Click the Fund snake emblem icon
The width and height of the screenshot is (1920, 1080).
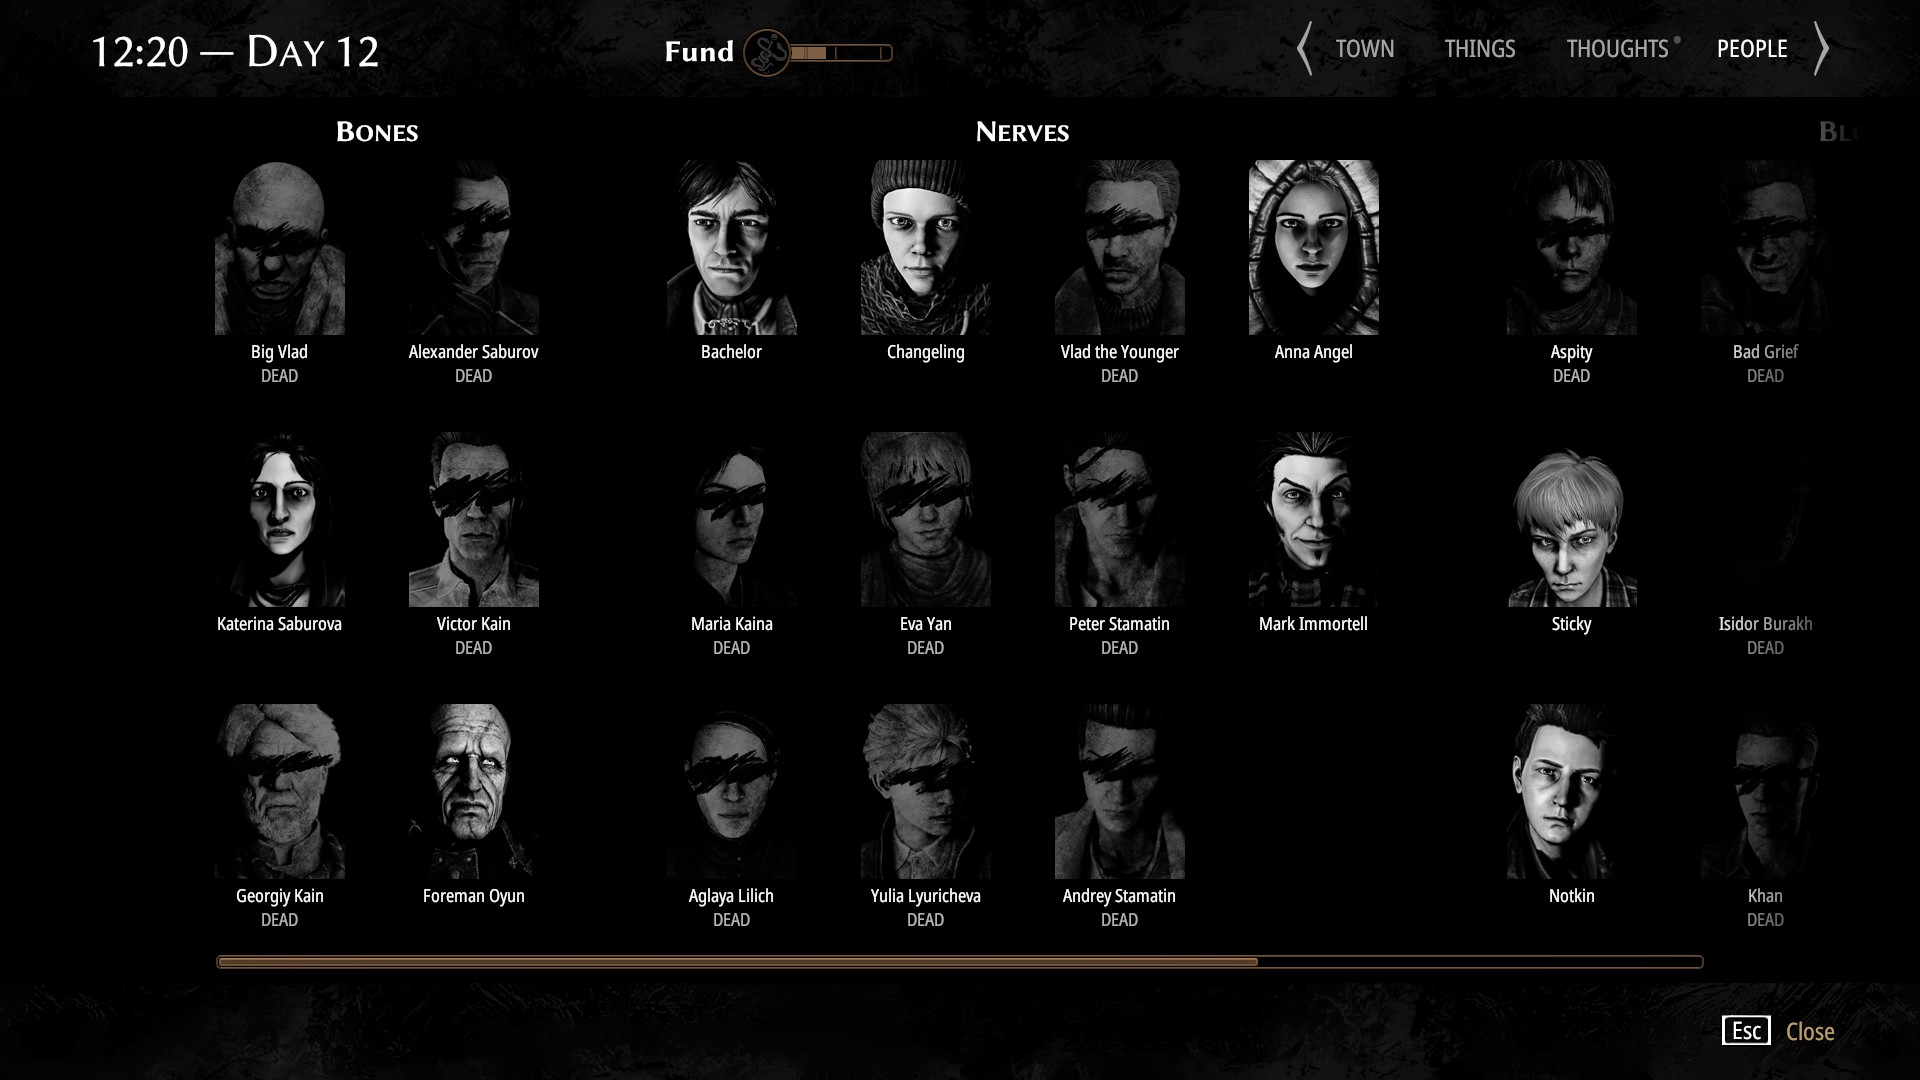click(767, 53)
